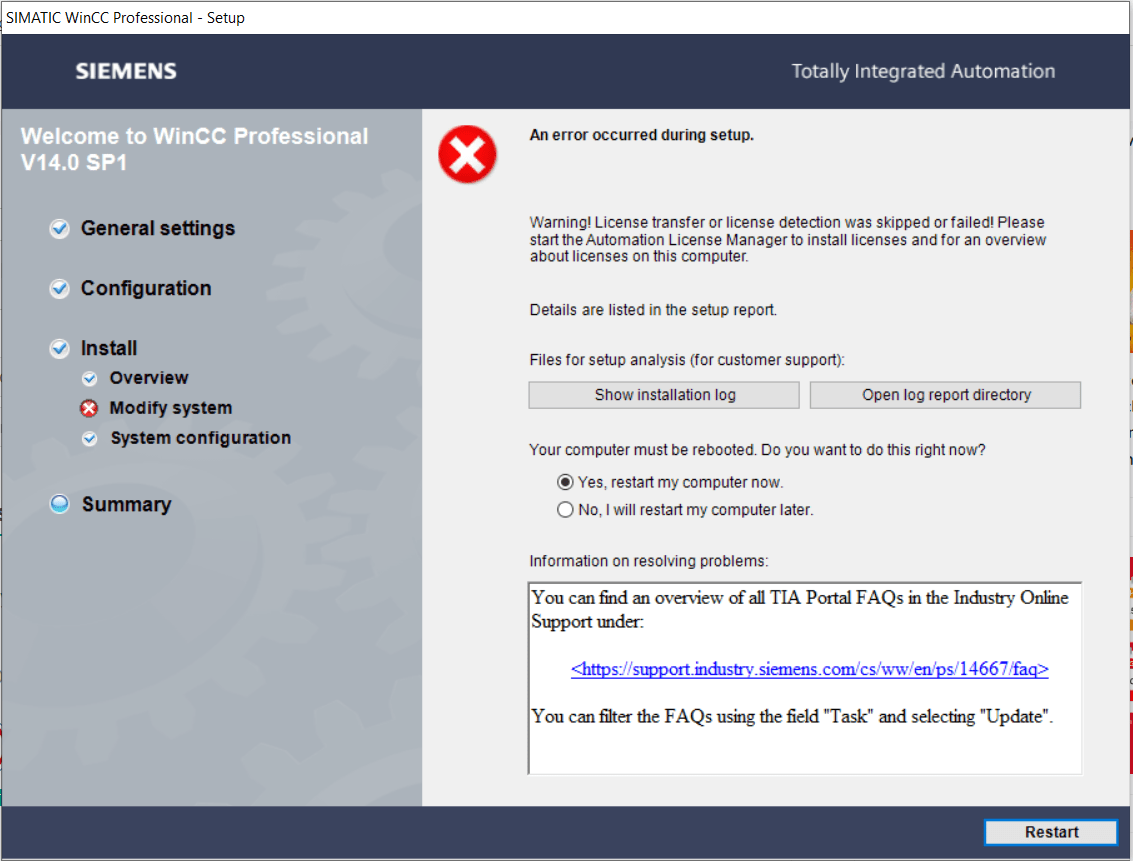The width and height of the screenshot is (1133, 861).
Task: Click the Install step checkmark icon
Action: tap(60, 349)
